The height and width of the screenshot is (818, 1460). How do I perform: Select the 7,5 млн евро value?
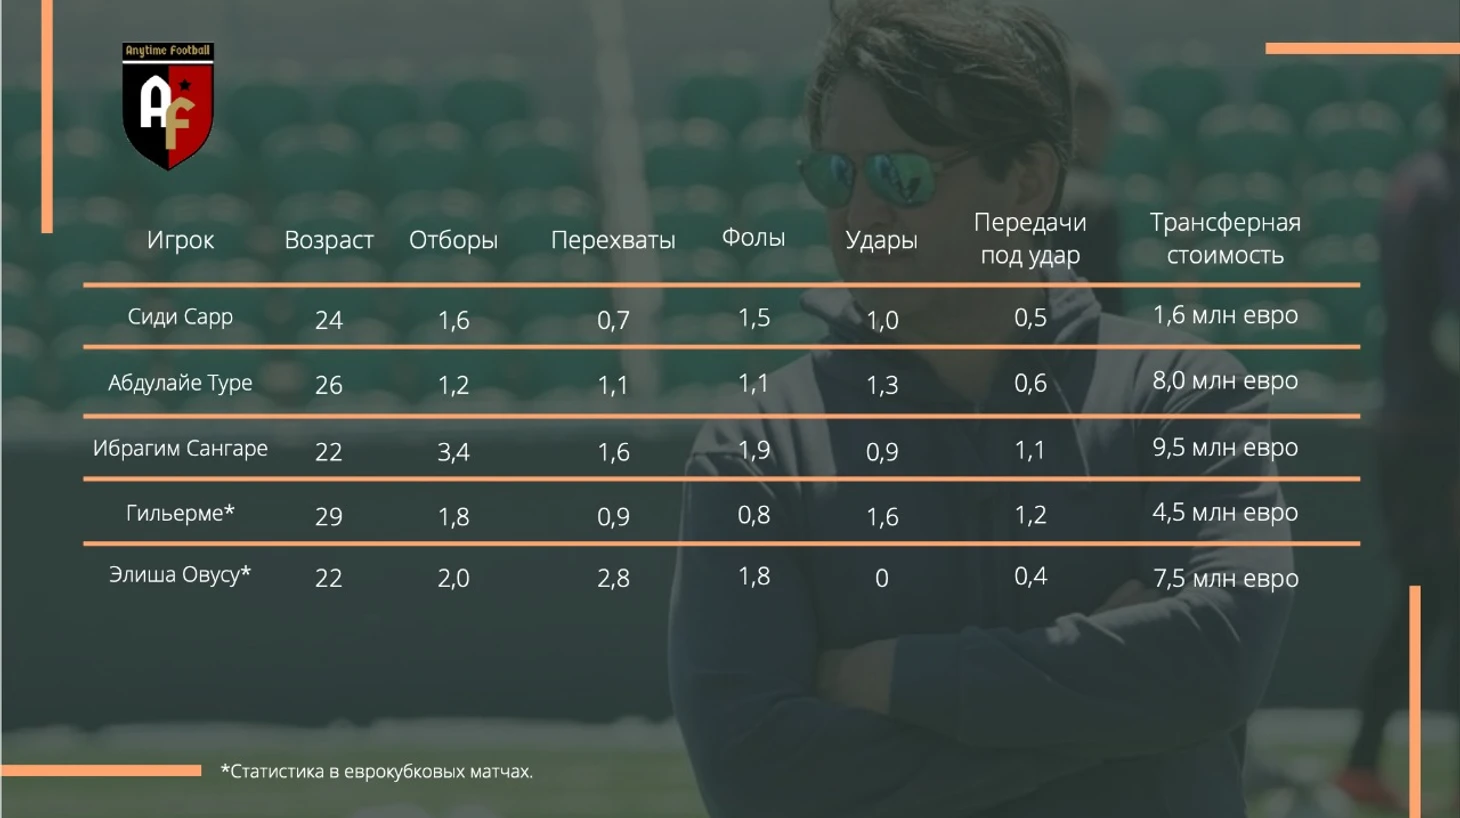pos(1225,578)
